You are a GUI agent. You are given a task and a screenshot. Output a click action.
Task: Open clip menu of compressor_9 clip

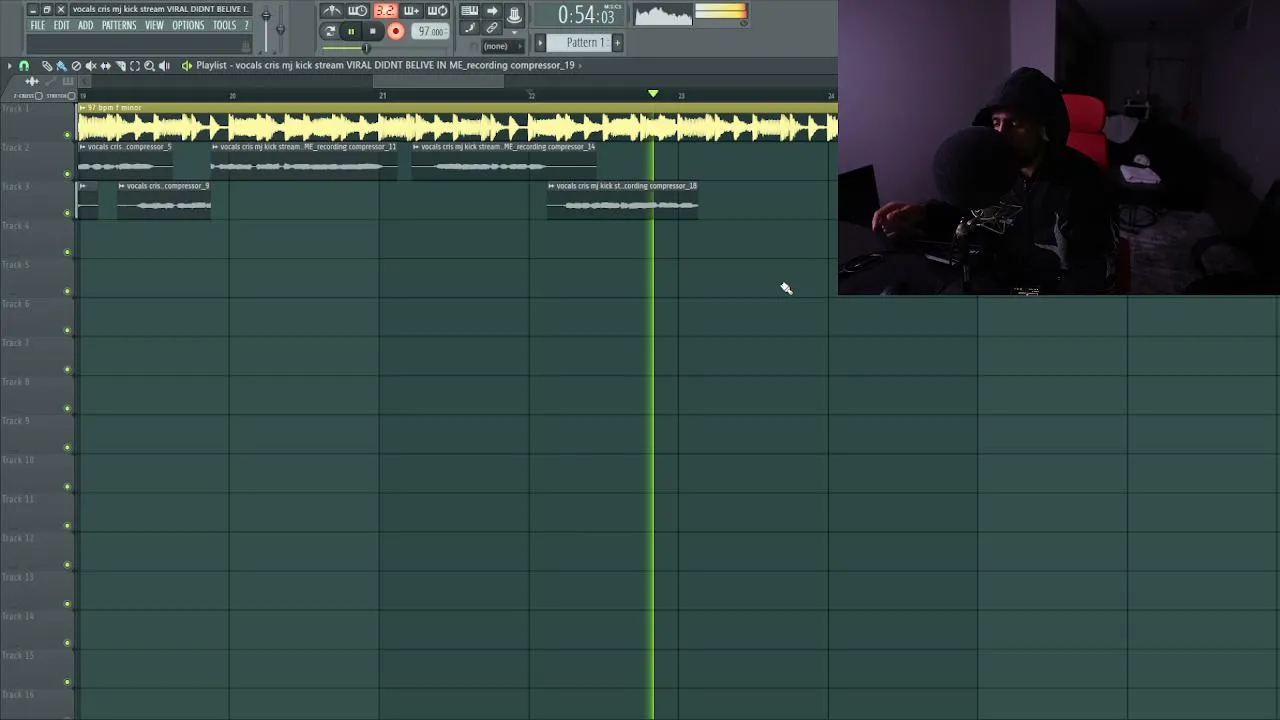coord(122,186)
